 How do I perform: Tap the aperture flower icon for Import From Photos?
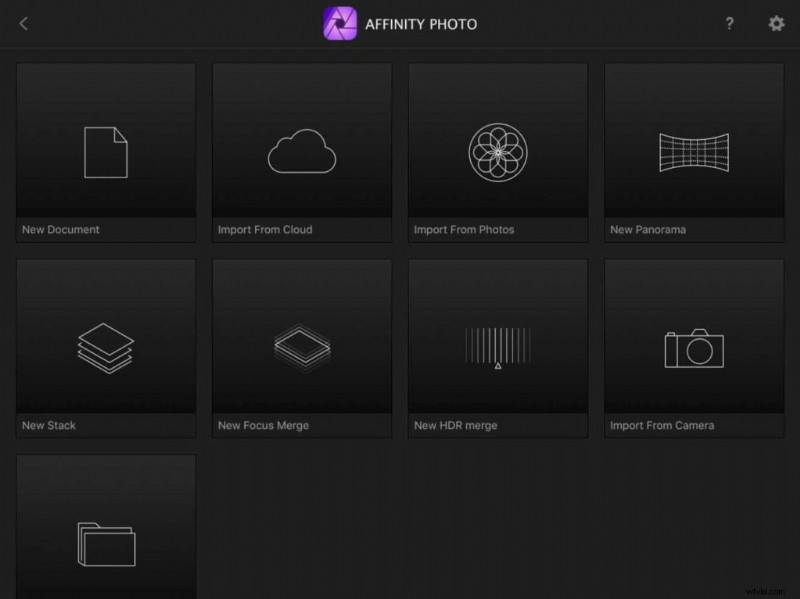point(497,150)
